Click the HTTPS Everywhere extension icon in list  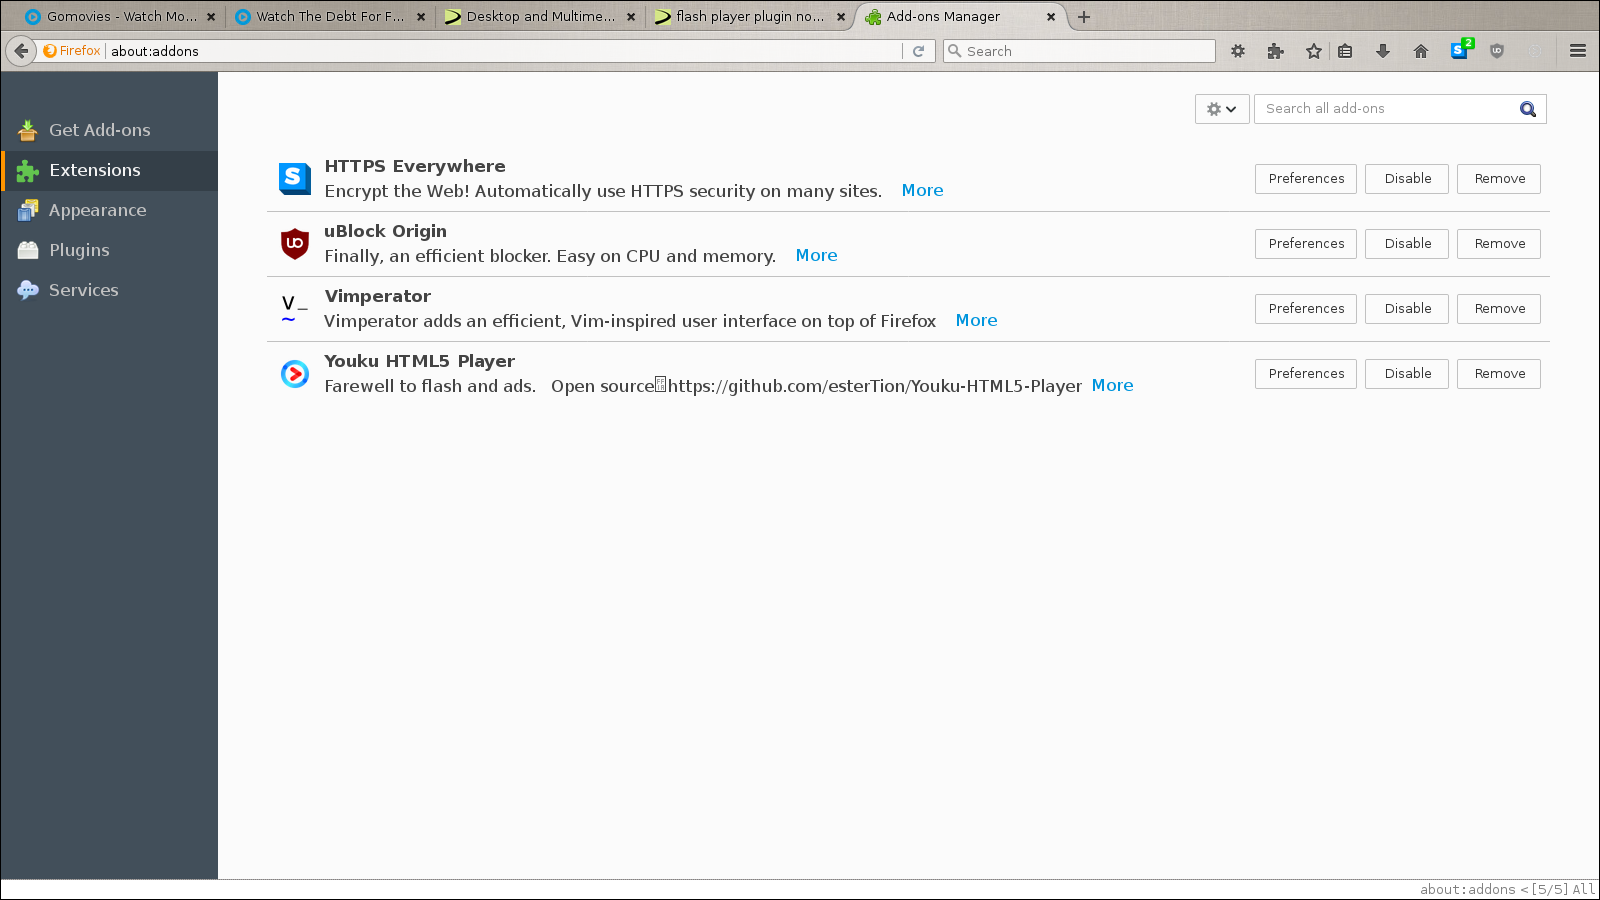(294, 178)
